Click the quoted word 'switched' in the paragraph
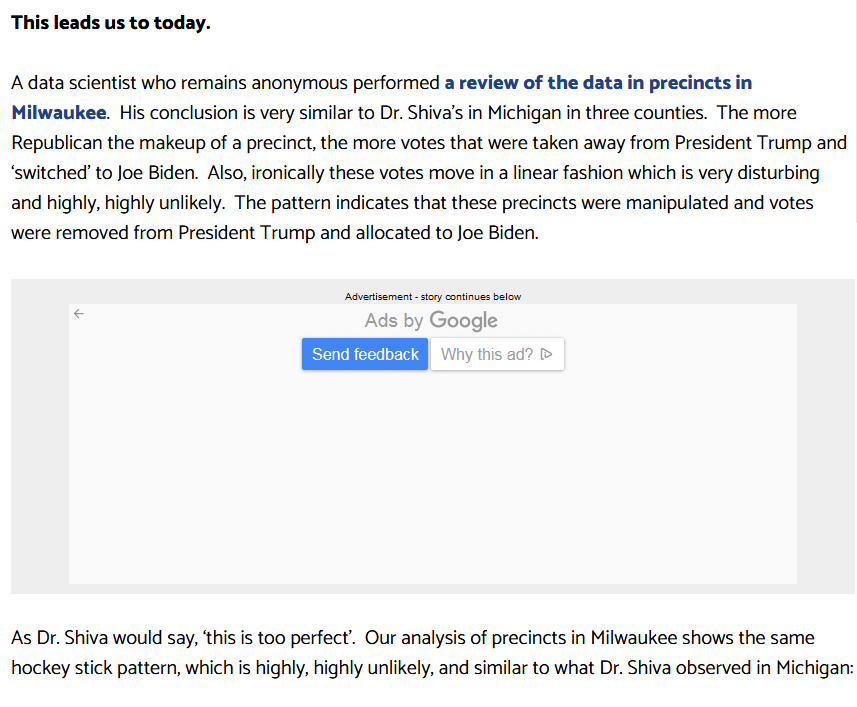The height and width of the screenshot is (707, 857). (51, 173)
